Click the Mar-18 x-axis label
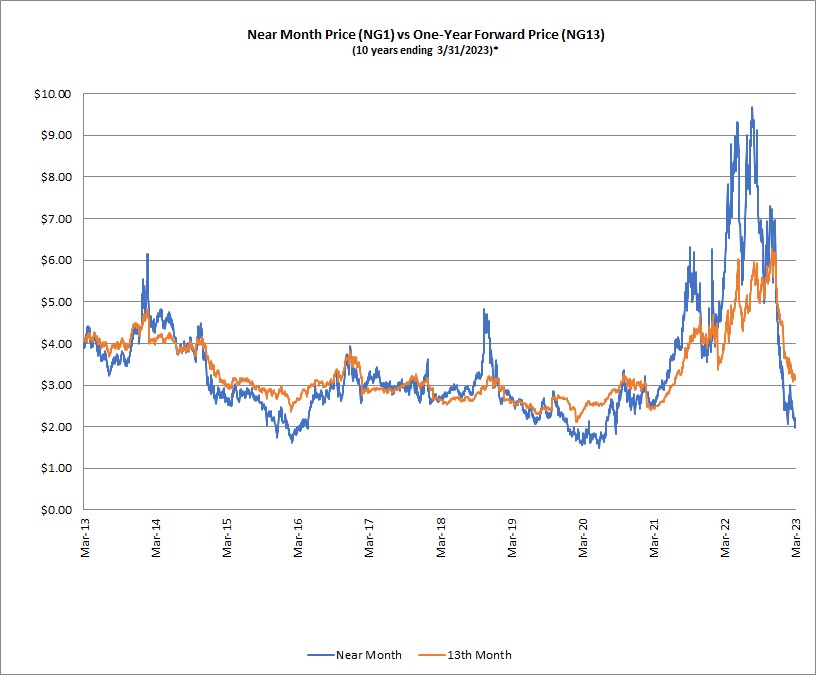 (440, 538)
